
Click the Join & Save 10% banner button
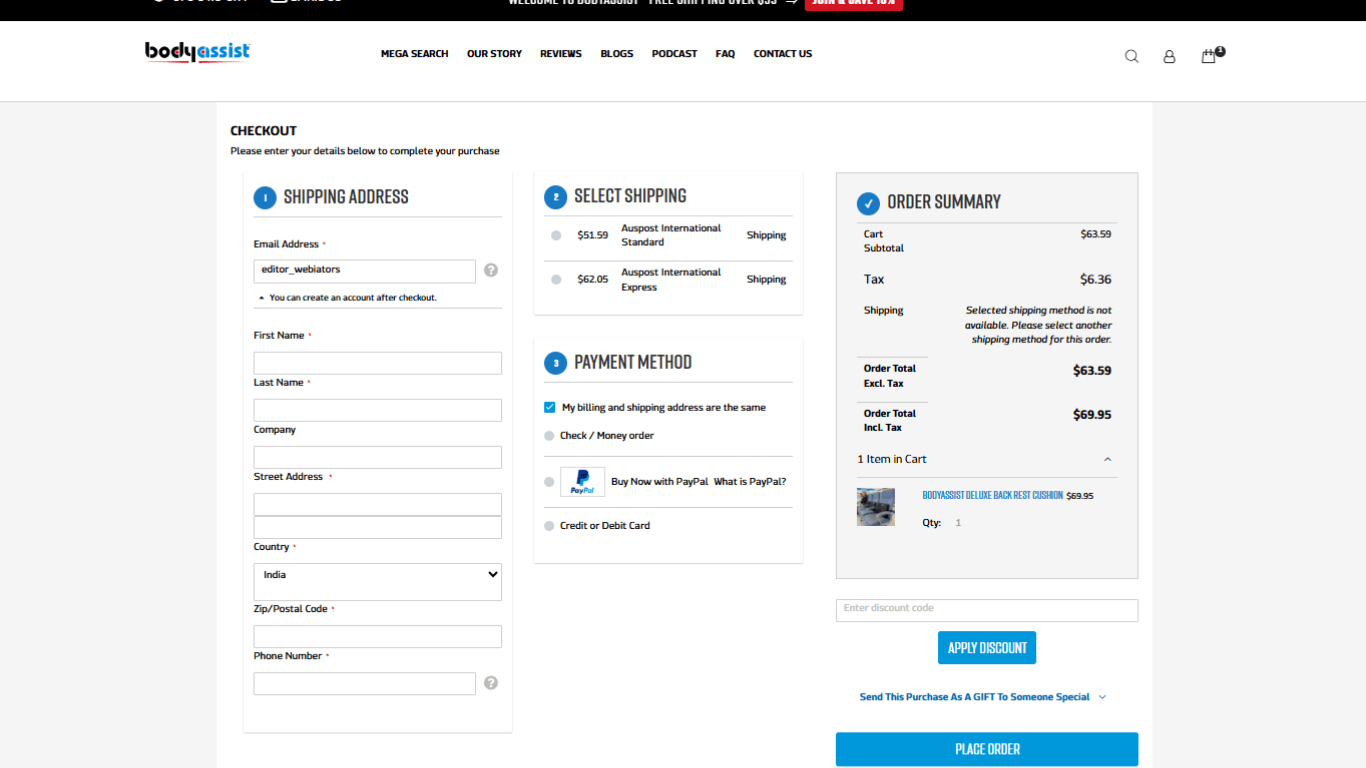pos(854,3)
